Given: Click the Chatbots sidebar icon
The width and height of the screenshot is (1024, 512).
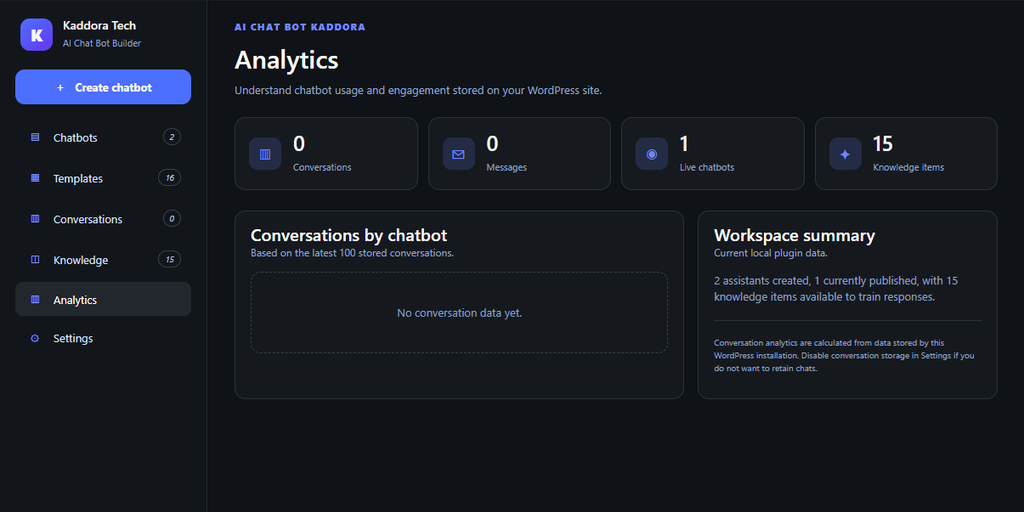Looking at the screenshot, I should (35, 138).
